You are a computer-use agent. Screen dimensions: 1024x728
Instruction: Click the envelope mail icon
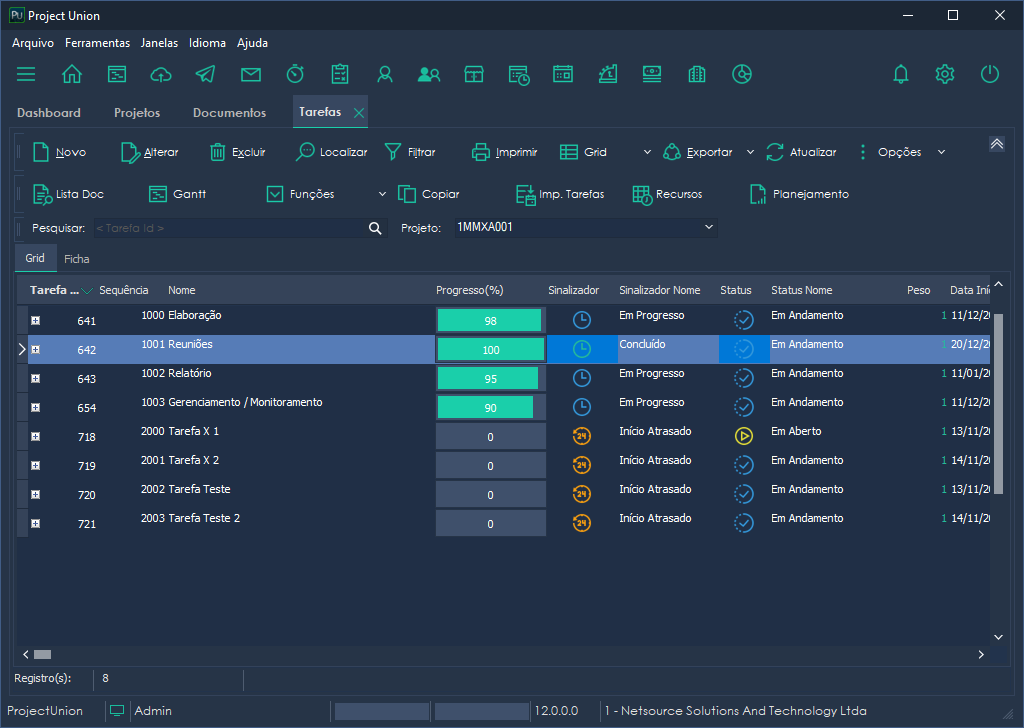250,74
